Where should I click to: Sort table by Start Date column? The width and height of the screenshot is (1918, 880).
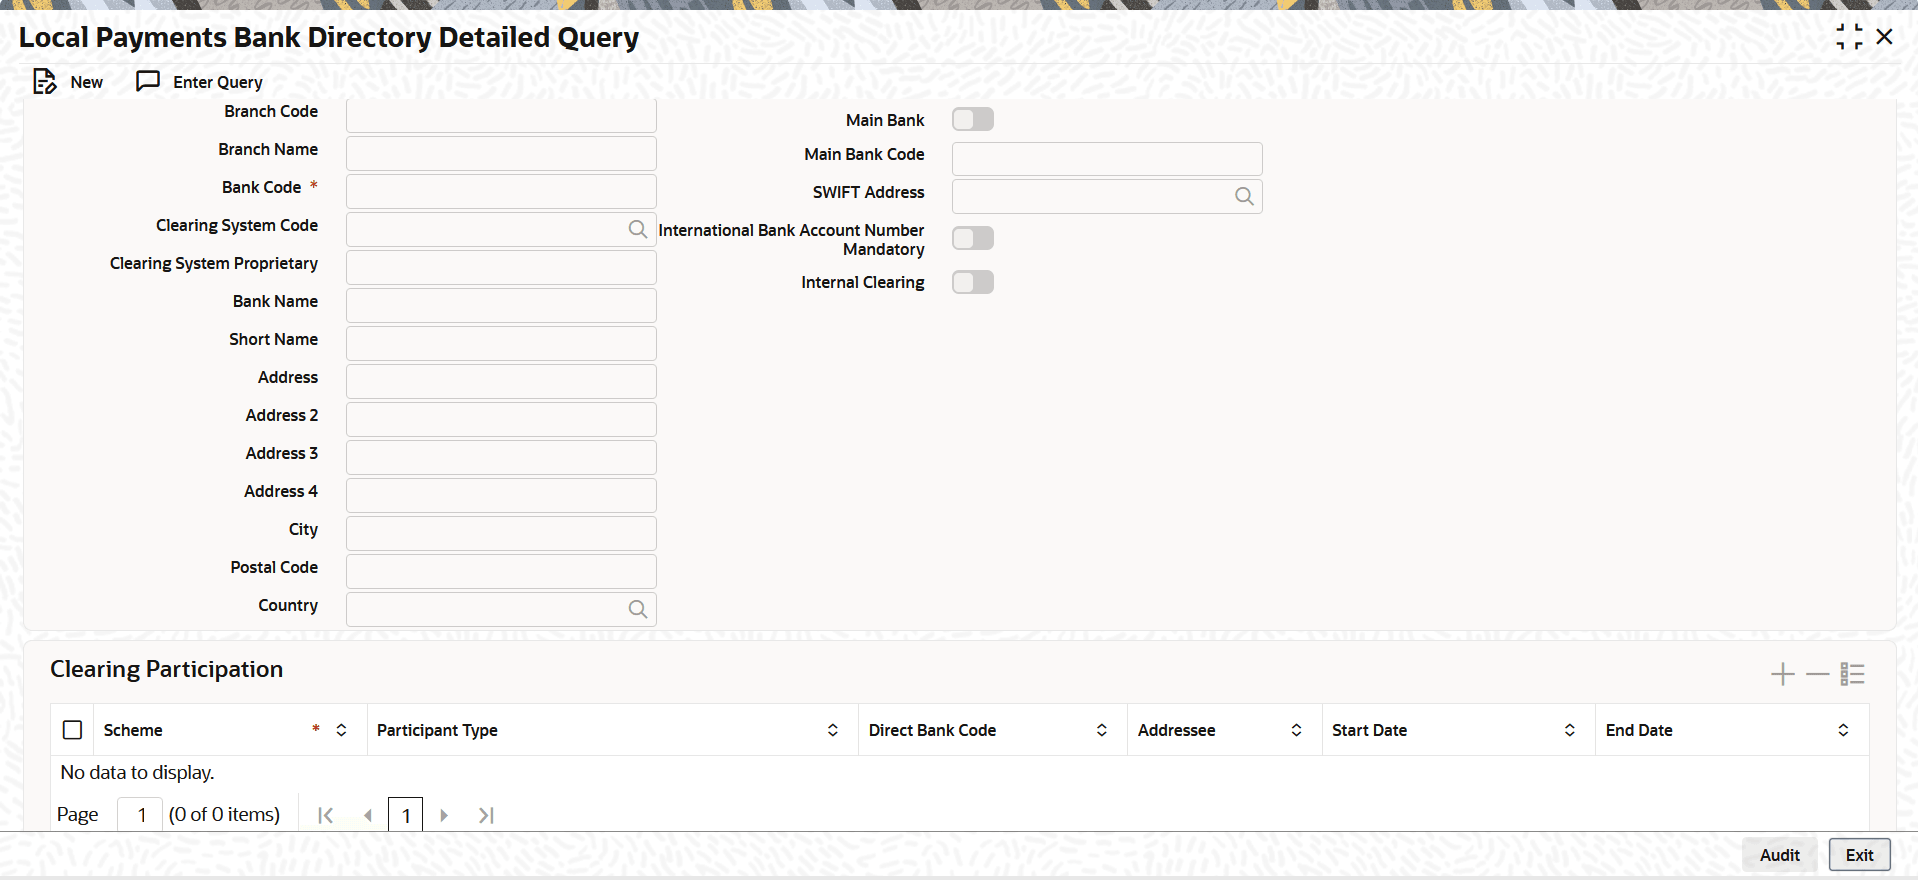[1569, 730]
